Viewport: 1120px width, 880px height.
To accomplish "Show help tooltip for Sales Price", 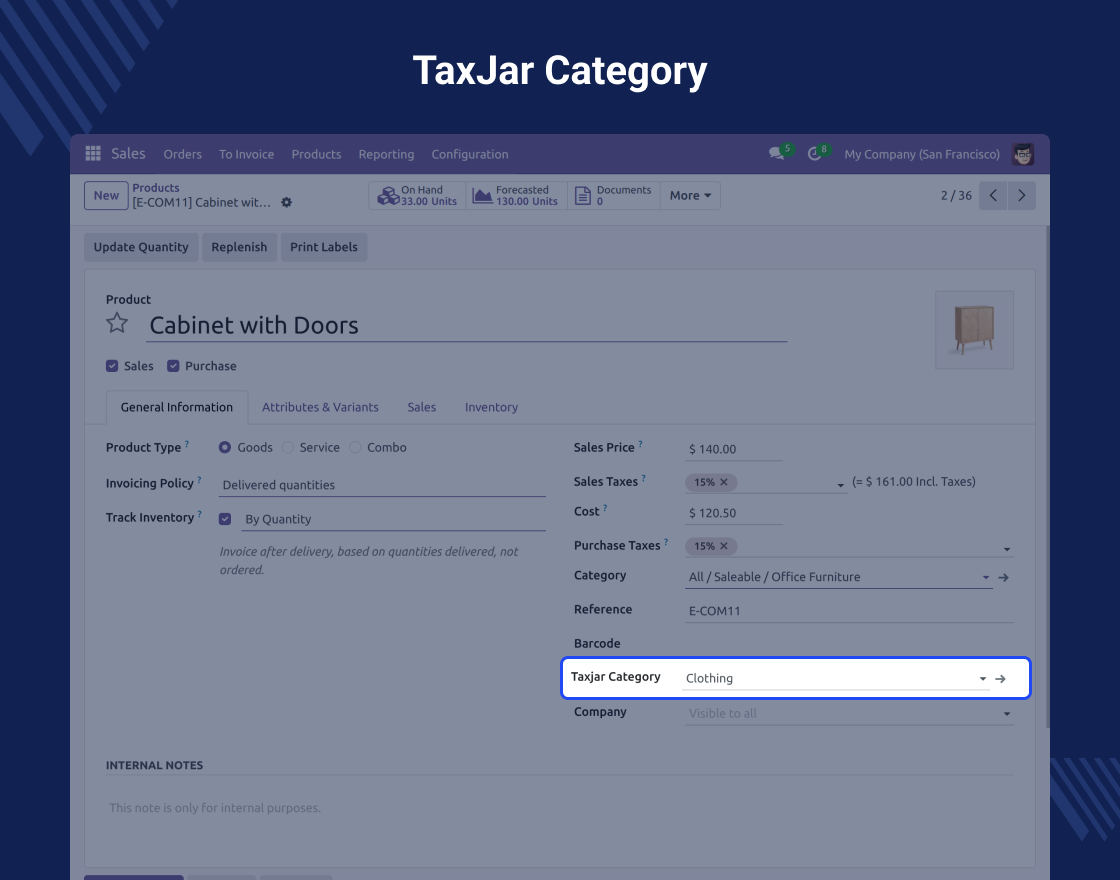I will click(641, 444).
